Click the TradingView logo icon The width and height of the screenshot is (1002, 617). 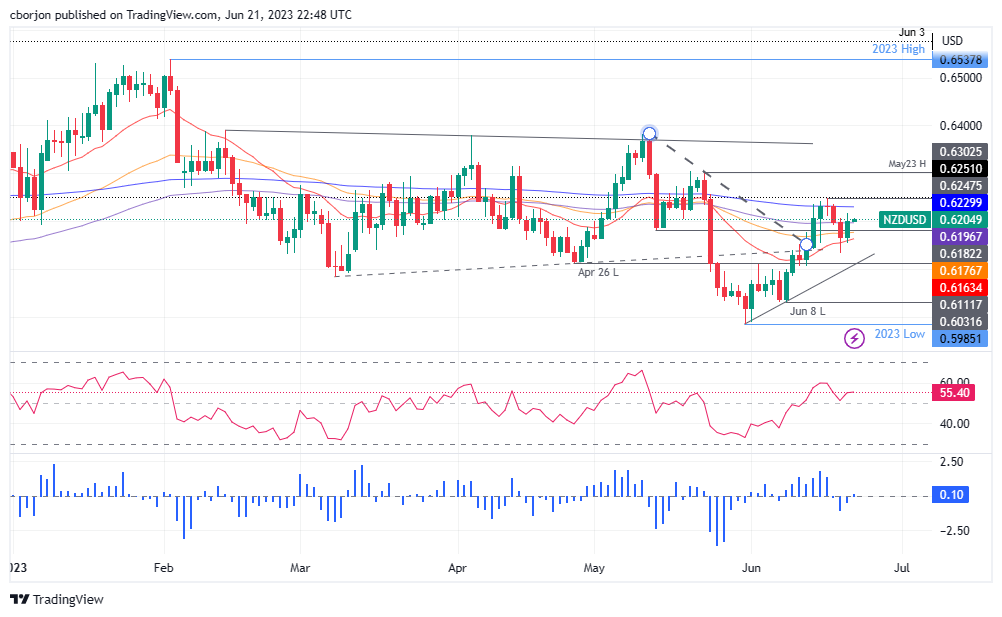pyautogui.click(x=20, y=599)
